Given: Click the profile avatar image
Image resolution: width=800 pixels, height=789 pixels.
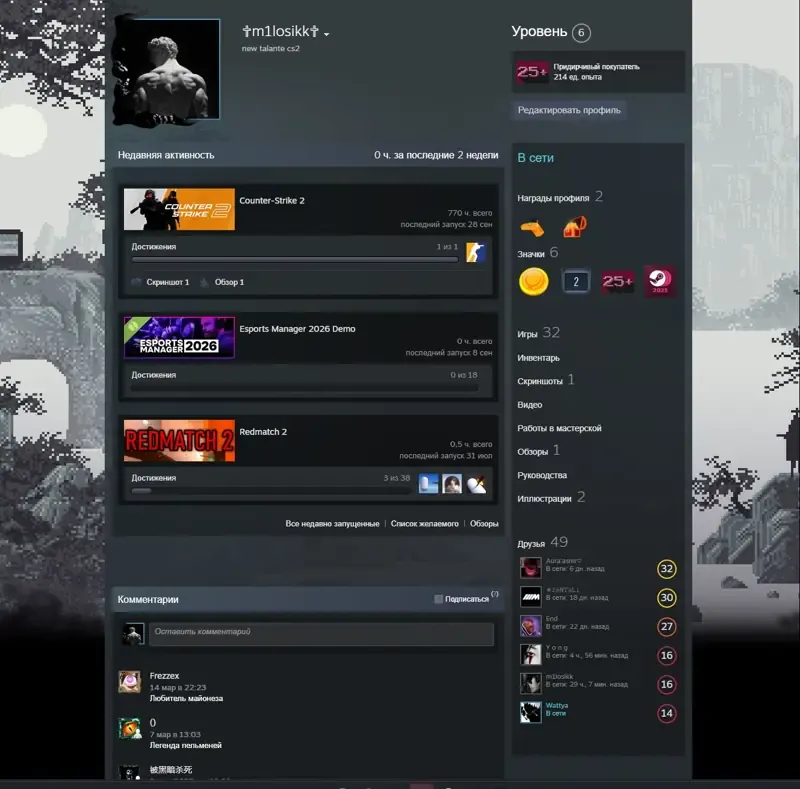Looking at the screenshot, I should [x=170, y=69].
